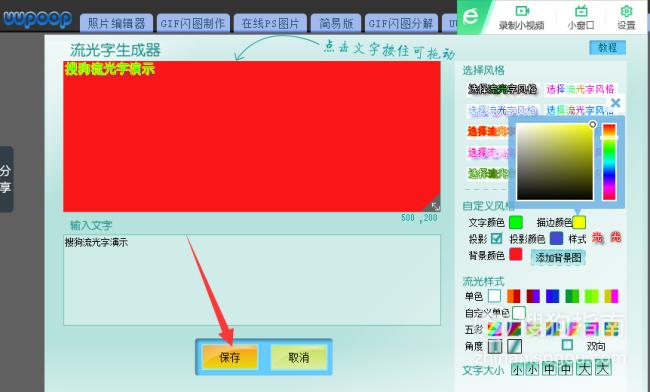The height and width of the screenshot is (392, 650).
Task: Pick the first 五彩 rainbow pattern
Action: tap(495, 329)
